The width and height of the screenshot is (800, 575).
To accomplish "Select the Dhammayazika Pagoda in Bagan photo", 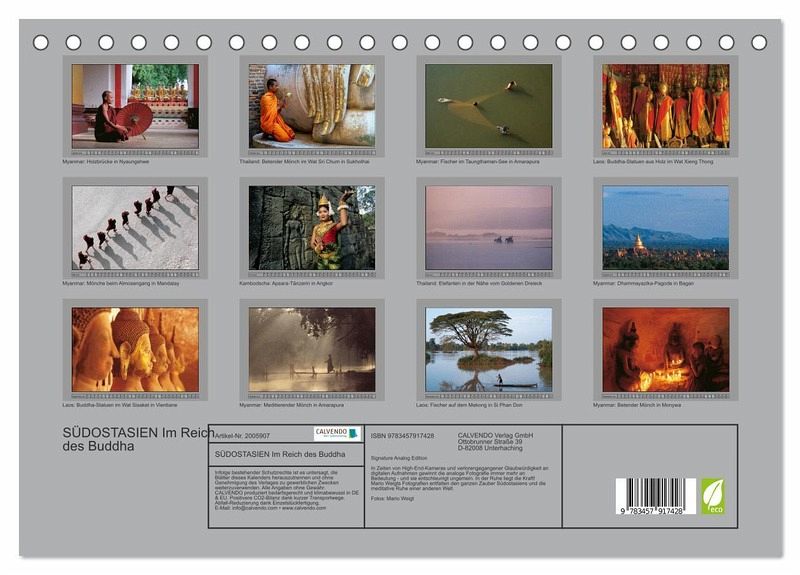I will [665, 228].
